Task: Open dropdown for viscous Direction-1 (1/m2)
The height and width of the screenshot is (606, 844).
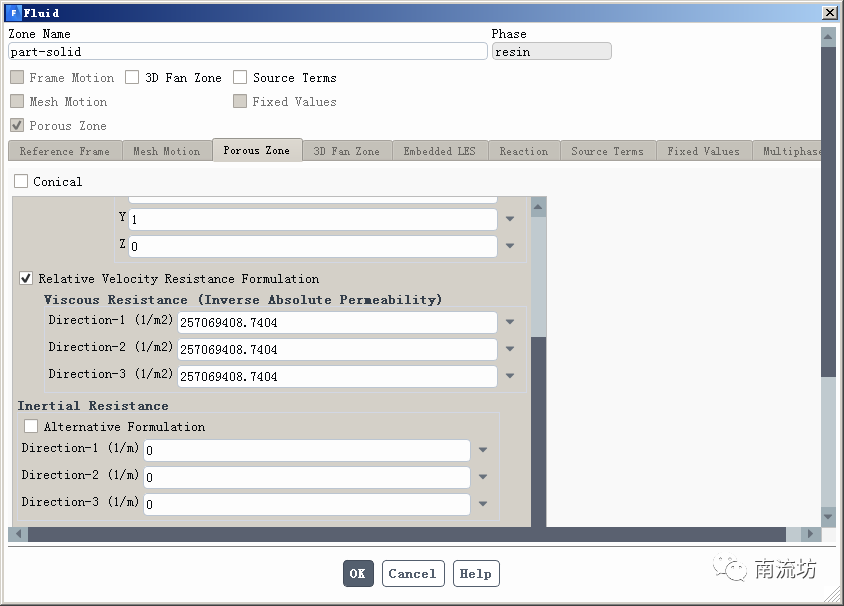Action: point(510,322)
